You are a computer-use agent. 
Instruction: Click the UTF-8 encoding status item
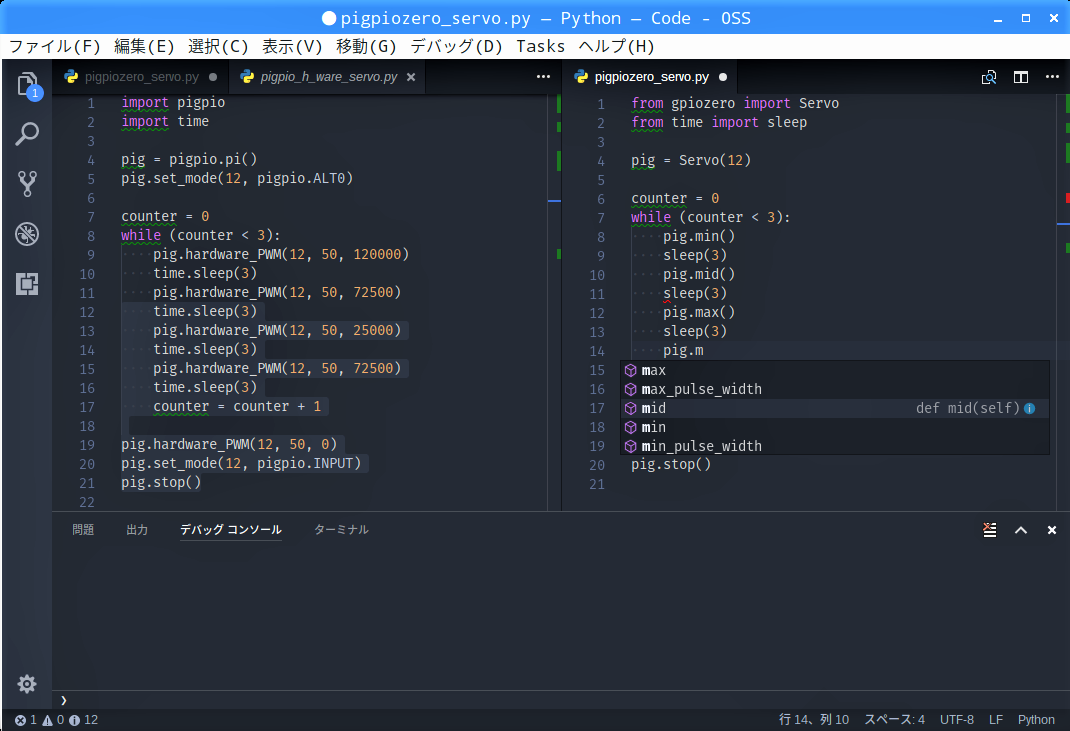(x=956, y=720)
